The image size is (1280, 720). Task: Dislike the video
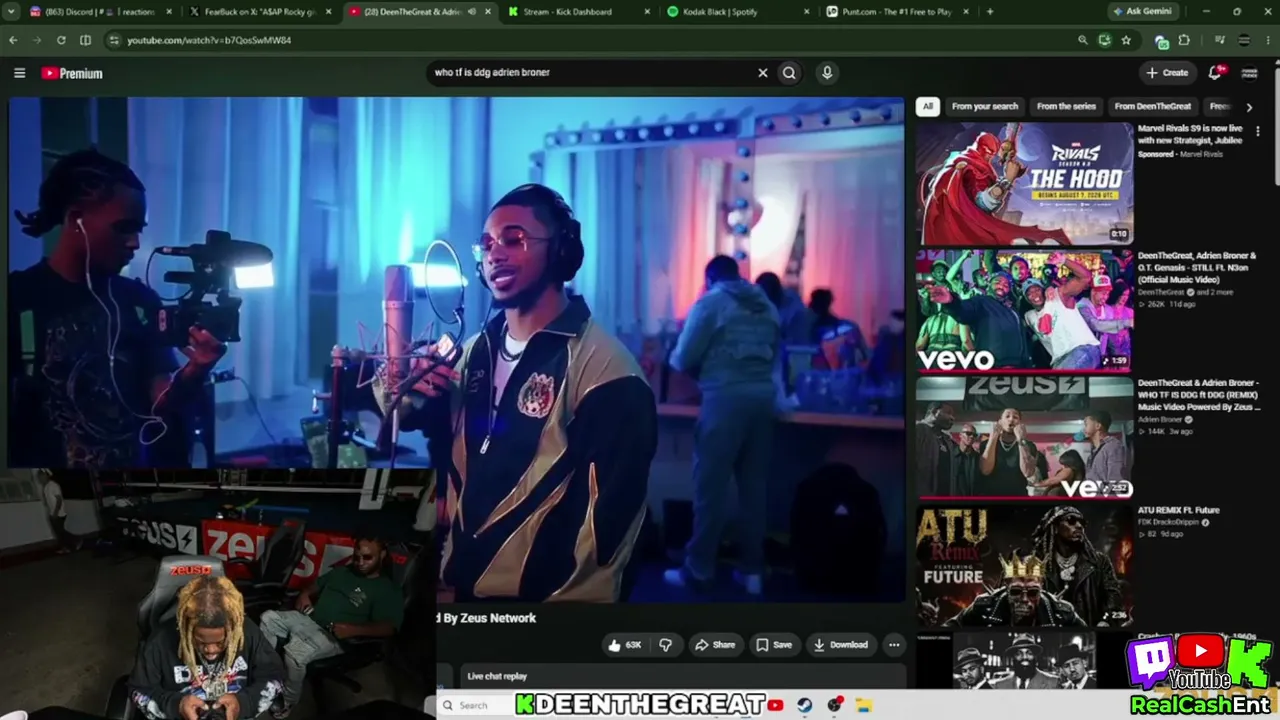[665, 645]
